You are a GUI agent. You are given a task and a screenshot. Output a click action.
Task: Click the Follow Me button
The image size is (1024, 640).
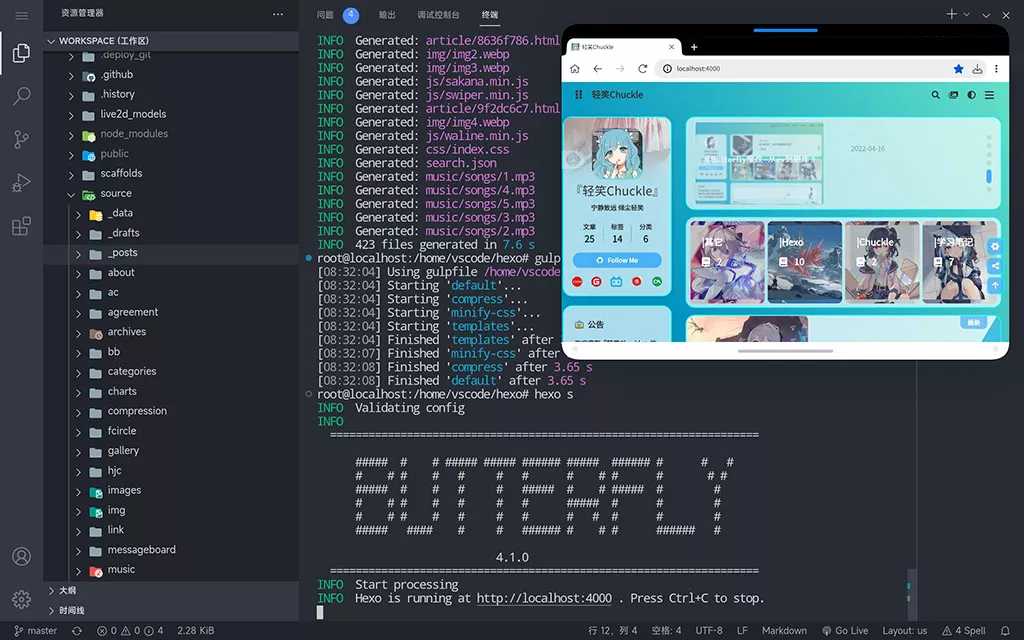pos(617,260)
